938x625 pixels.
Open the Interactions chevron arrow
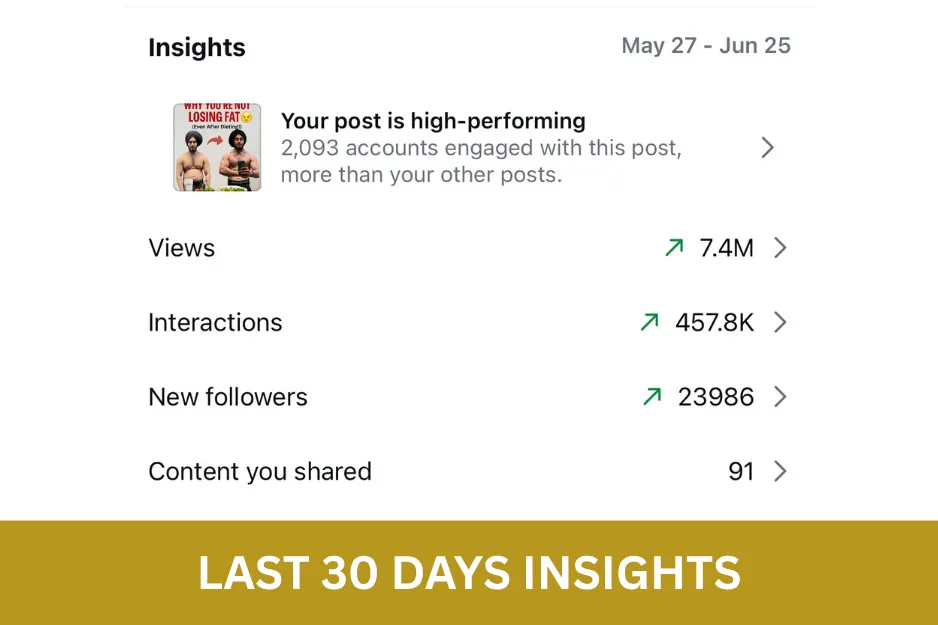pyautogui.click(x=780, y=322)
